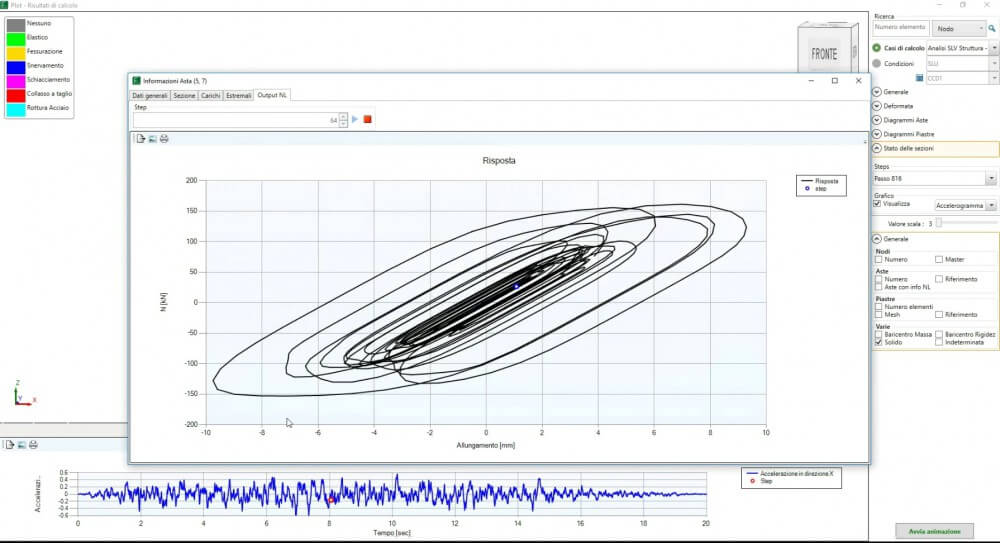Click the blue Snervamento legend swatch
The height and width of the screenshot is (543, 1000).
(x=16, y=66)
